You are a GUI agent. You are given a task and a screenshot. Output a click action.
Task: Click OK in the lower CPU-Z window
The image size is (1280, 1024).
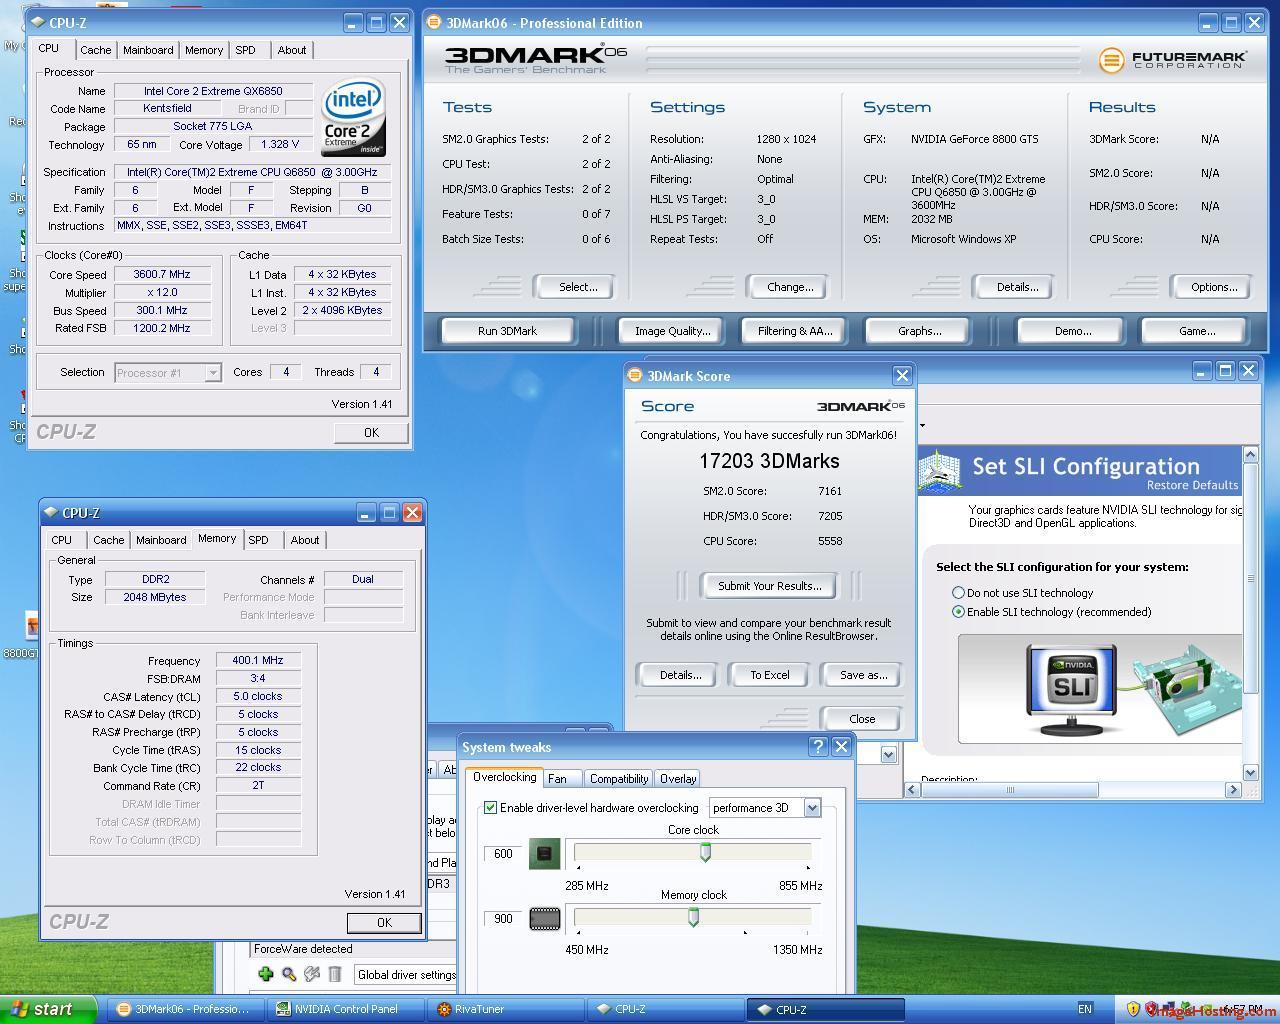pyautogui.click(x=384, y=923)
